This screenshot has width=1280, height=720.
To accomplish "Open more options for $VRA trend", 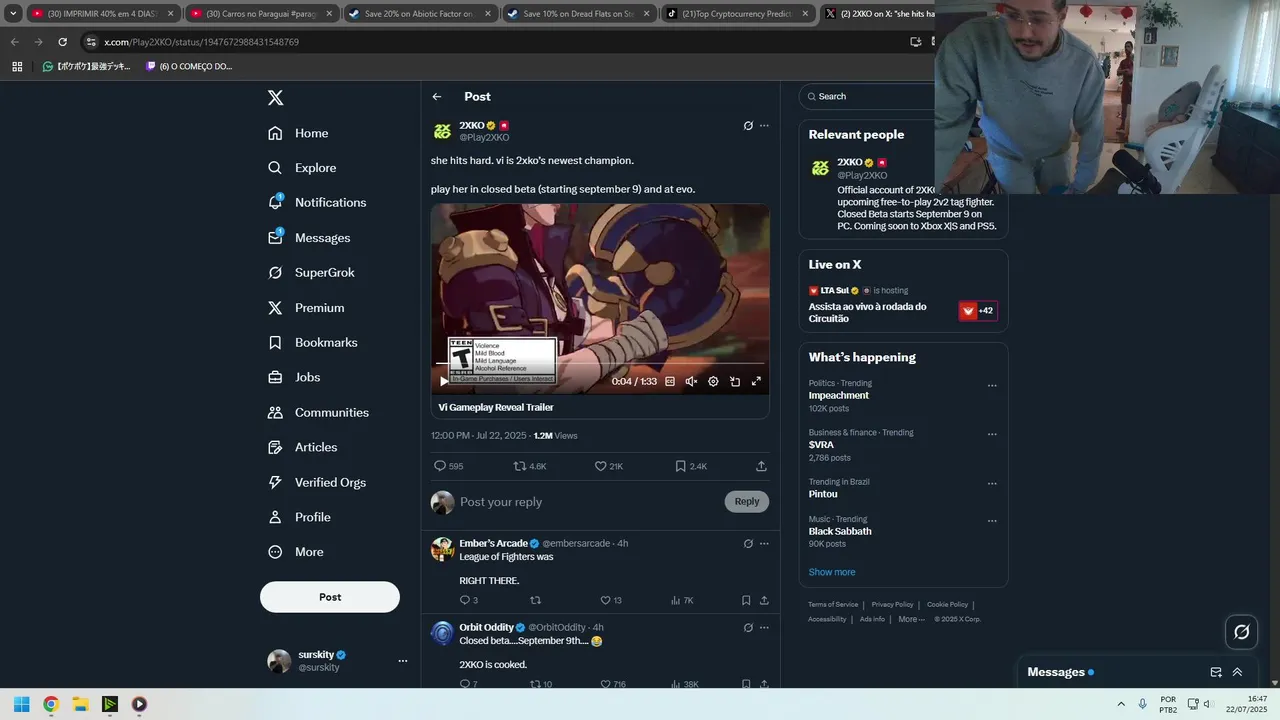I will pos(992,434).
